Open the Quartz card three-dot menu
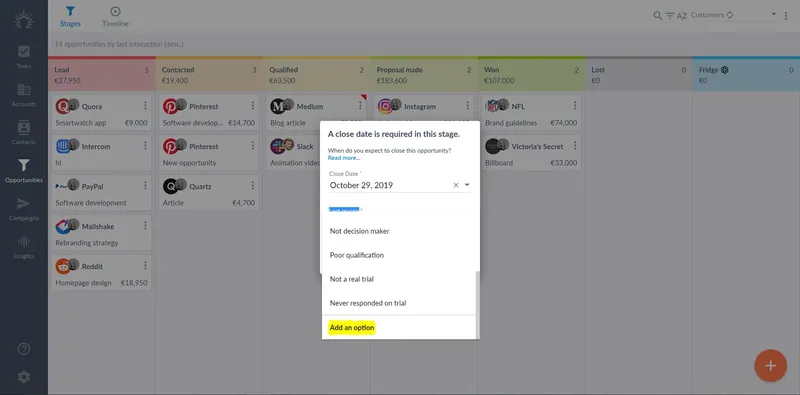 [253, 186]
